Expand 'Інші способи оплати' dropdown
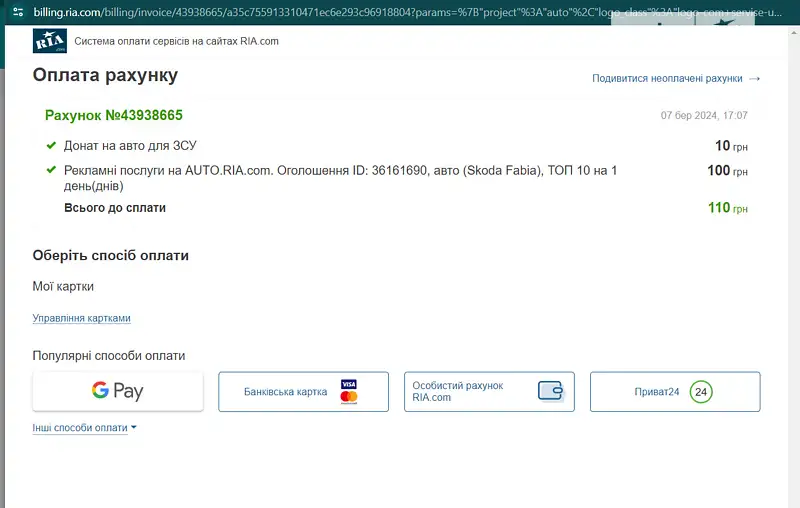Viewport: 800px width, 508px height. pyautogui.click(x=84, y=428)
